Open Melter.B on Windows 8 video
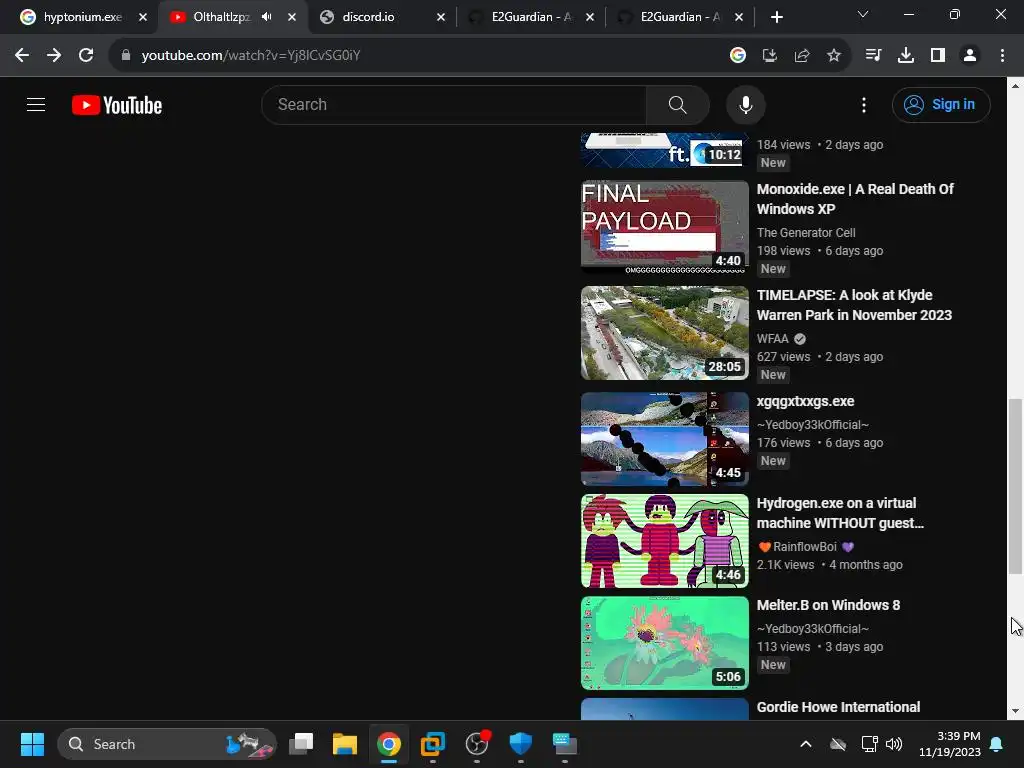The image size is (1024, 768). [x=828, y=605]
